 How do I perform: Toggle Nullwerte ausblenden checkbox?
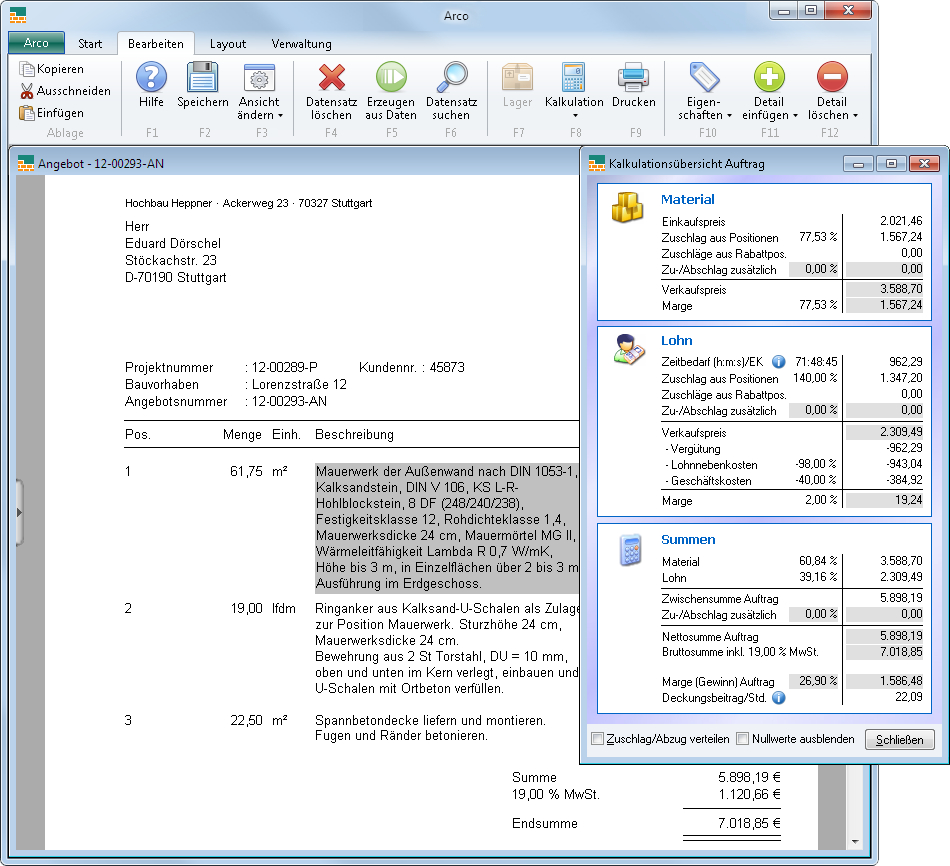pos(743,739)
